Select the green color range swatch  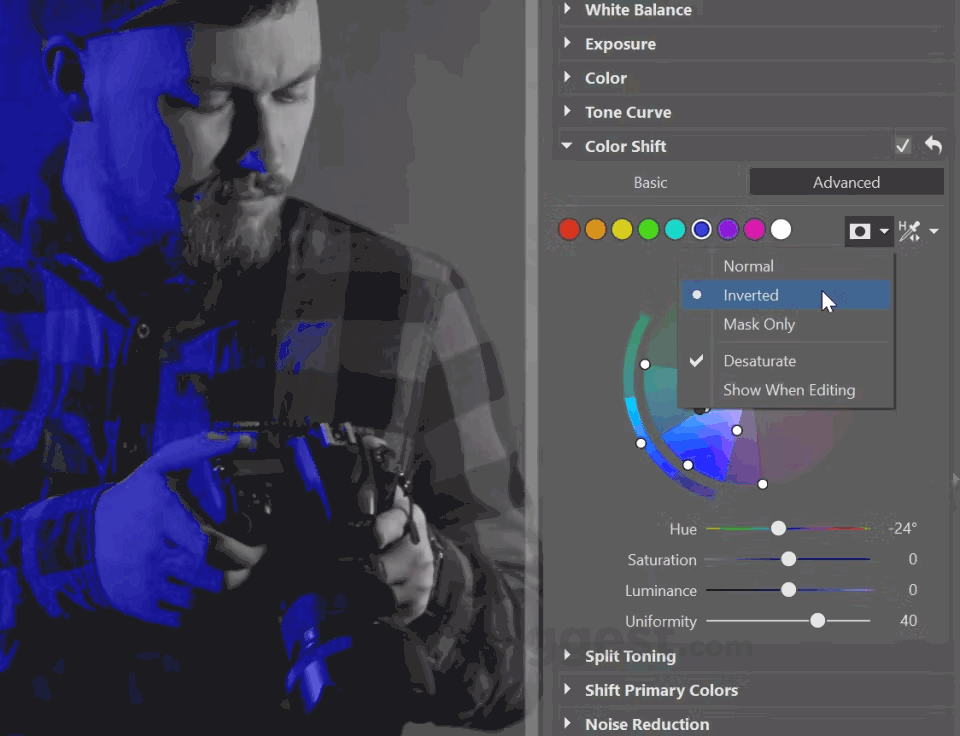648,229
